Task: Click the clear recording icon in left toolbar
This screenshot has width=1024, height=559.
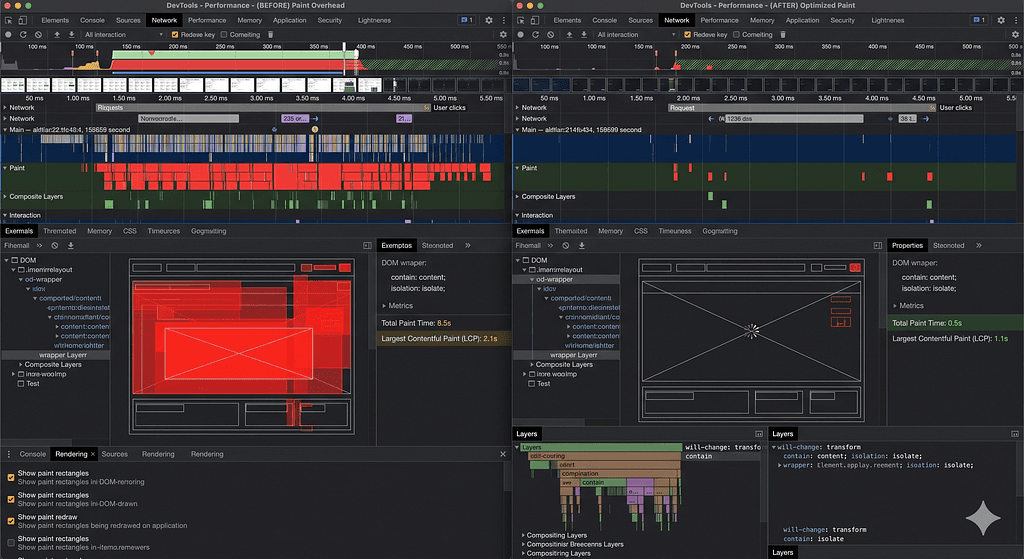Action: pyautogui.click(x=39, y=35)
